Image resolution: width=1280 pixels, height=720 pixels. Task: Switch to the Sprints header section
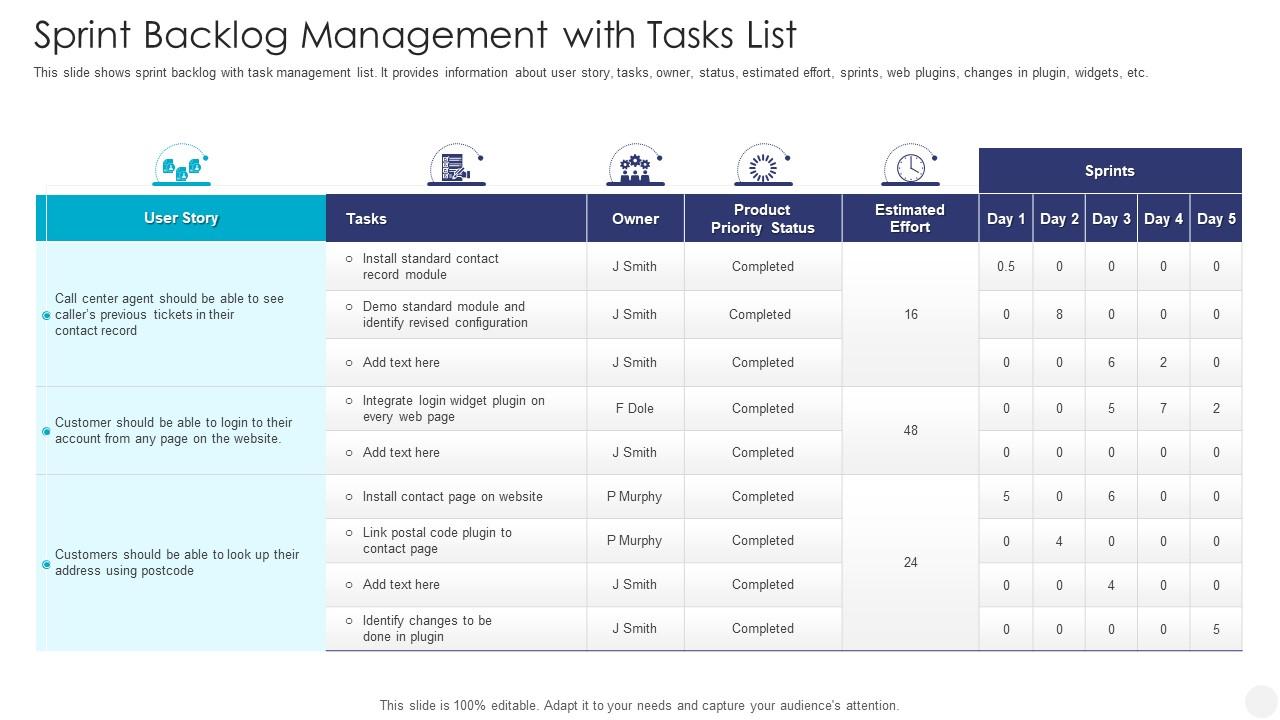[x=1109, y=170]
